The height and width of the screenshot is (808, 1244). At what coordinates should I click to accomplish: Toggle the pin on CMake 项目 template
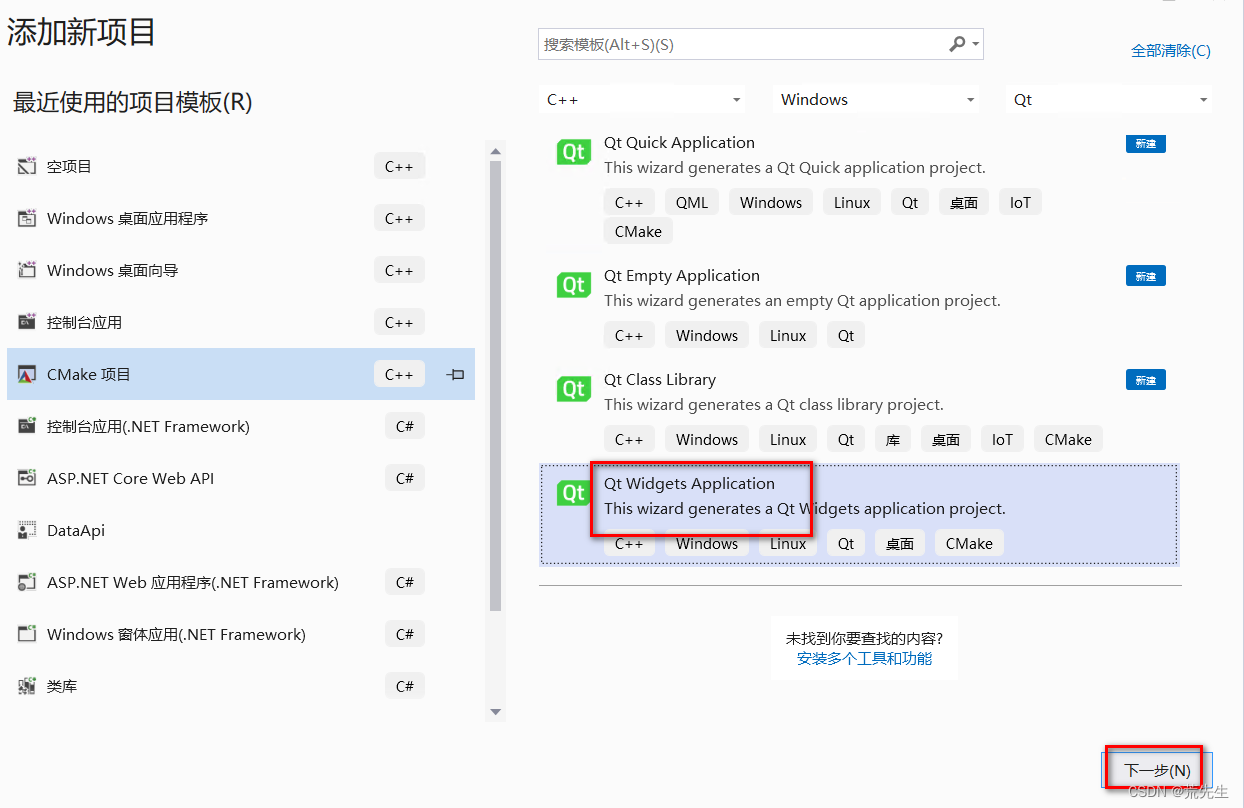click(x=455, y=373)
